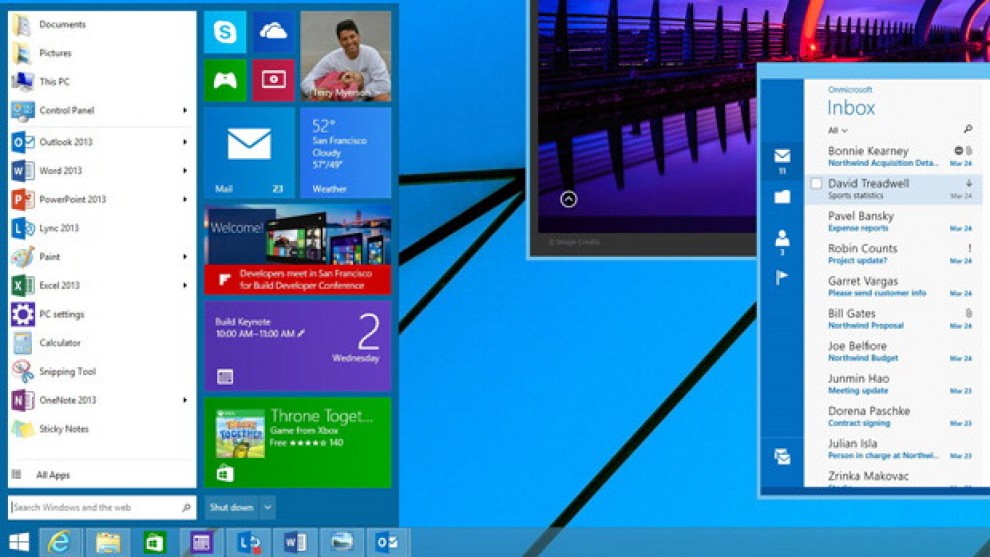Open Bonnie Kearney's Northwind Acquisition email

[x=892, y=156]
